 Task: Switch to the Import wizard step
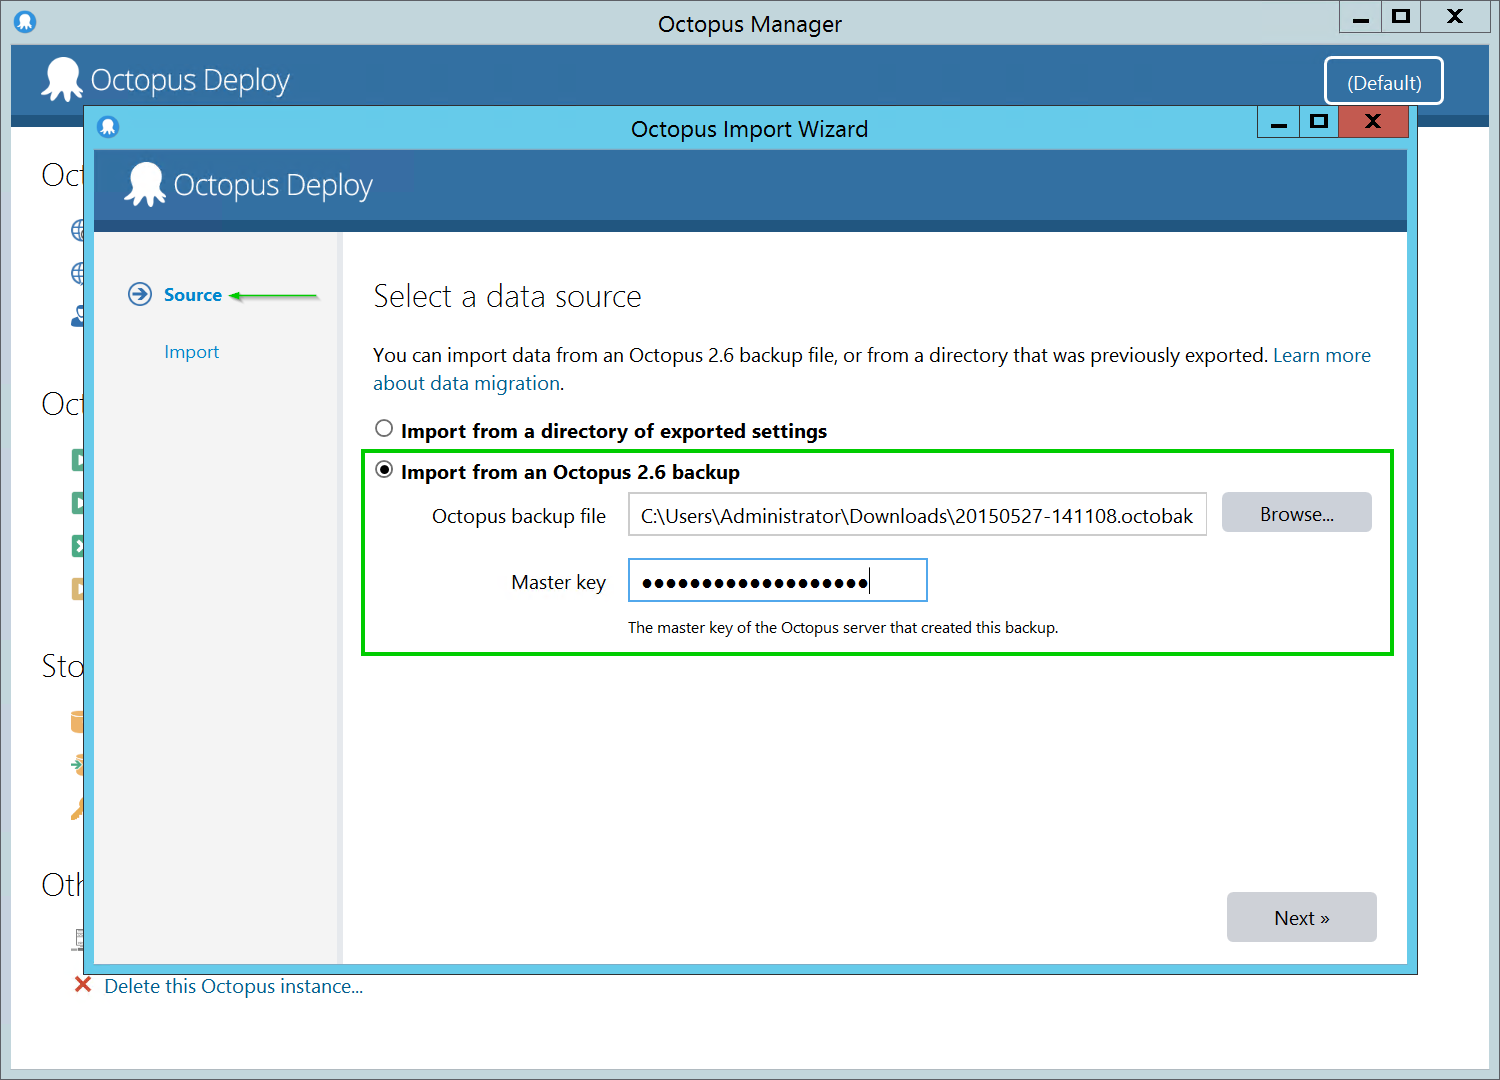pos(191,352)
